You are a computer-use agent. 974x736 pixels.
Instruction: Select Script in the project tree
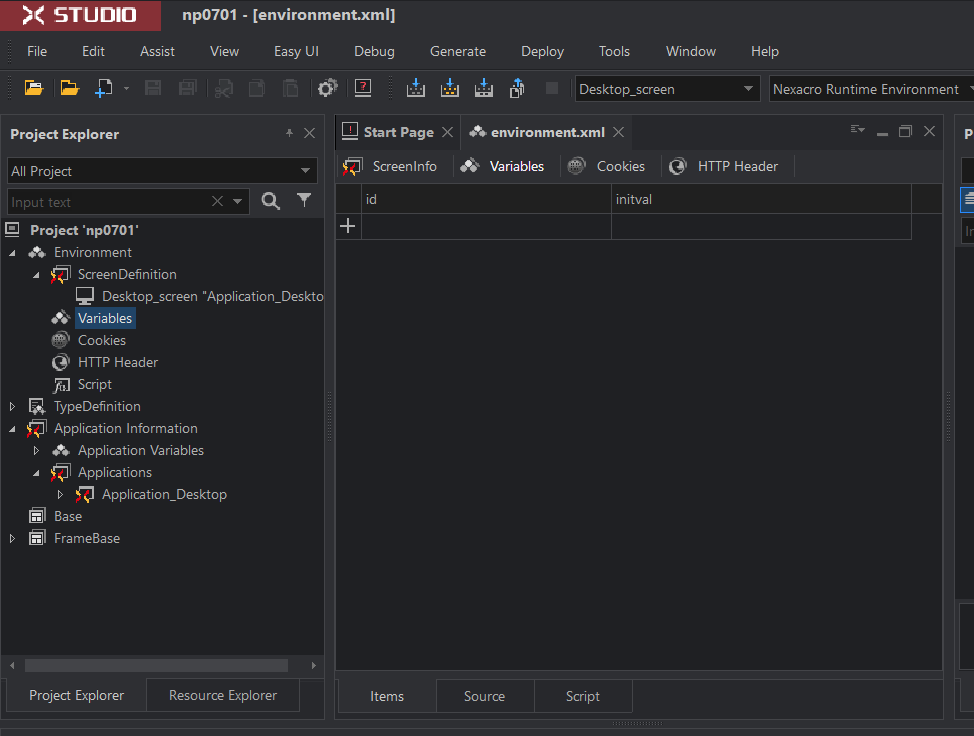[x=94, y=384]
